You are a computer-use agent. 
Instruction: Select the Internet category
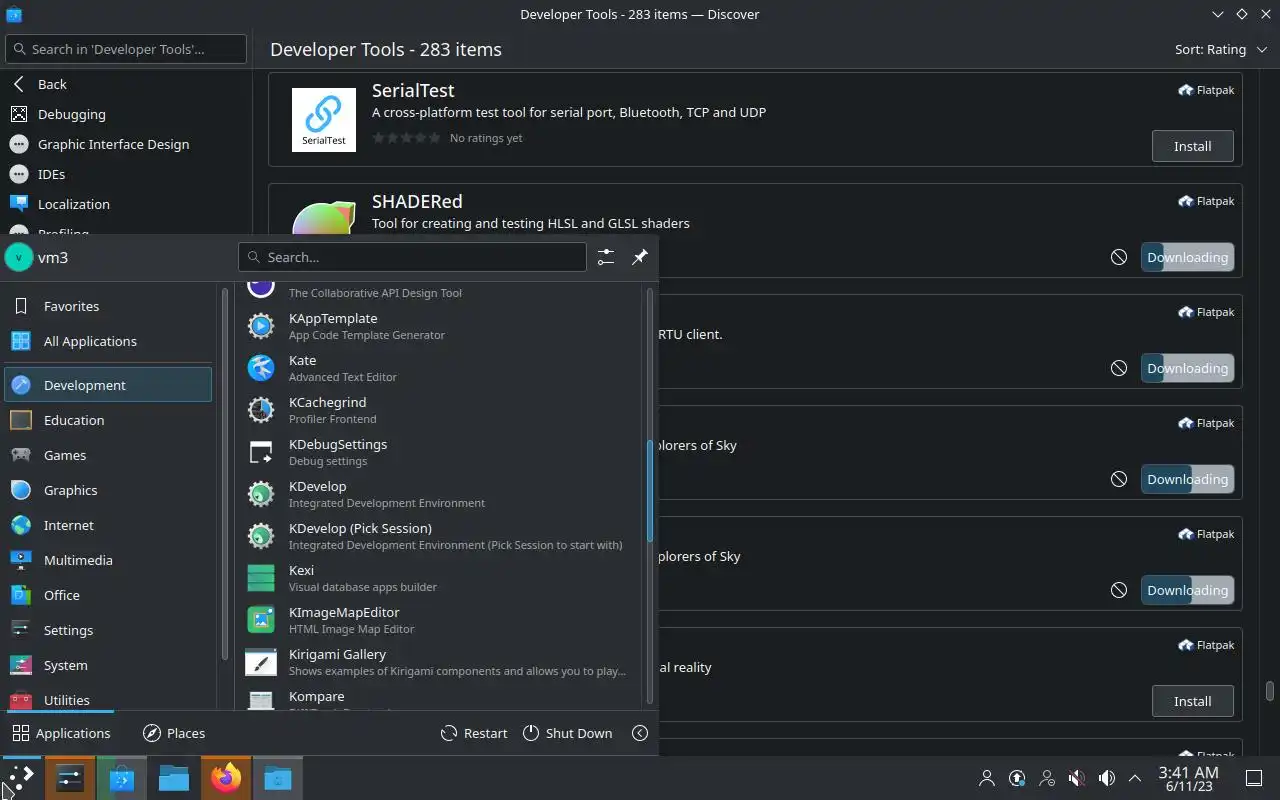tap(108, 525)
